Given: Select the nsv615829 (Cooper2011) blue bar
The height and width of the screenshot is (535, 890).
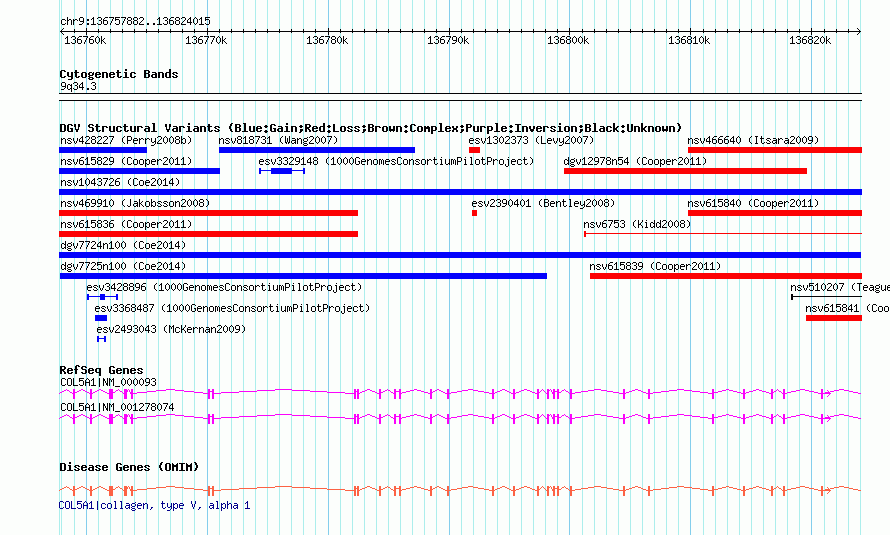Looking at the screenshot, I should 139,171.
